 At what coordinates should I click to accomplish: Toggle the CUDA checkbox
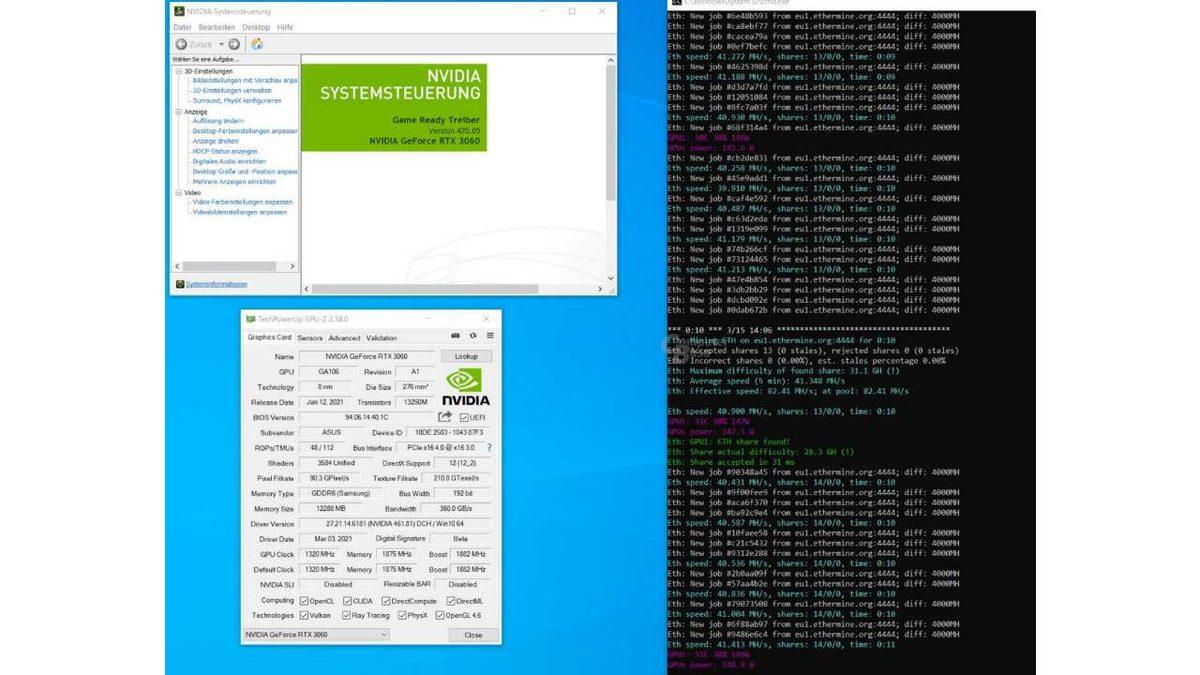pyautogui.click(x=345, y=601)
